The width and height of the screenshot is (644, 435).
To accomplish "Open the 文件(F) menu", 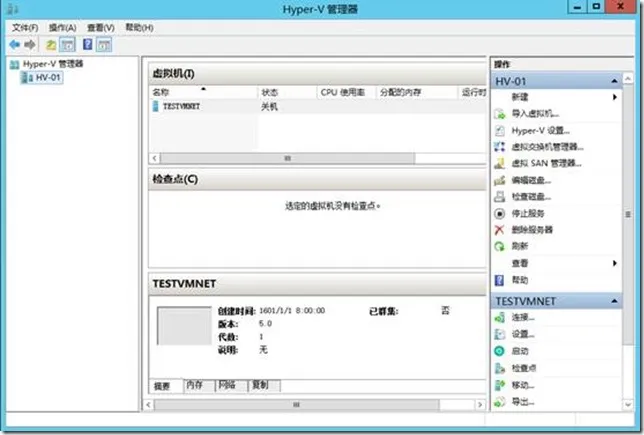I will click(x=25, y=28).
